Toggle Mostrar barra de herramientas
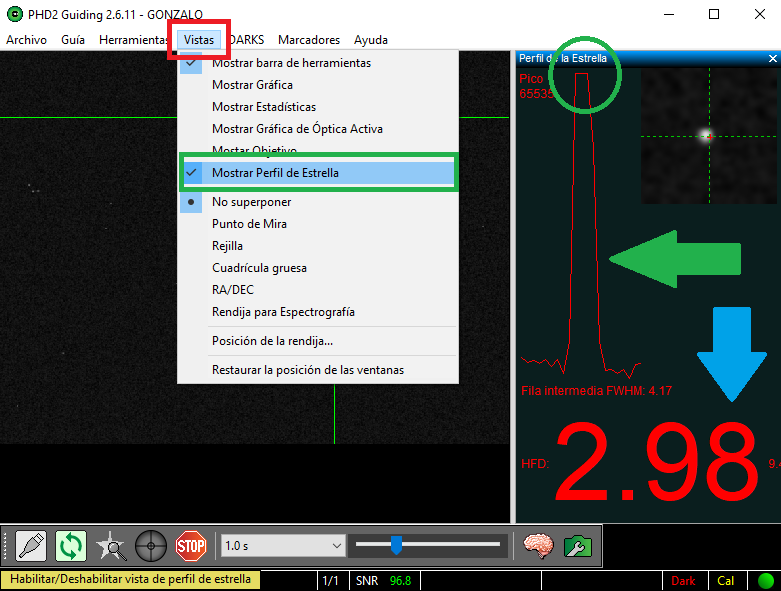The width and height of the screenshot is (781, 591). point(318,63)
